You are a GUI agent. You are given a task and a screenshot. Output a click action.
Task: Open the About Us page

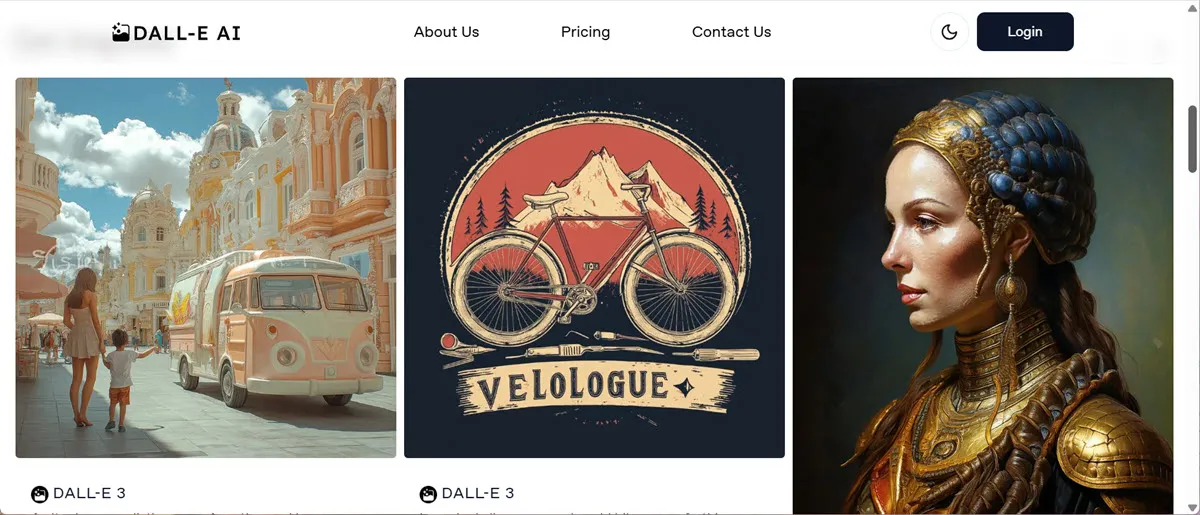pos(446,32)
